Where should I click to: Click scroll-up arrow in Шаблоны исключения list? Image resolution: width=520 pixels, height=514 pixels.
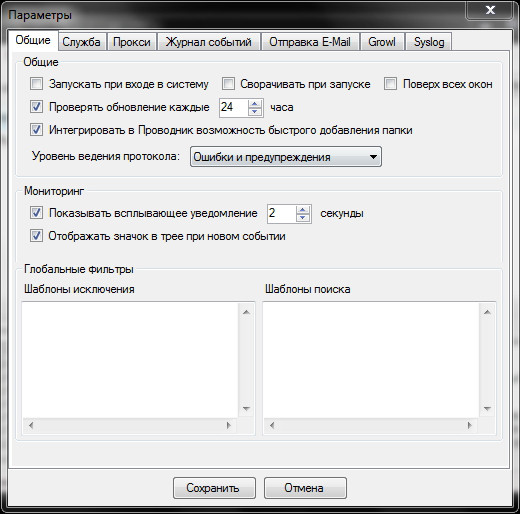click(246, 312)
